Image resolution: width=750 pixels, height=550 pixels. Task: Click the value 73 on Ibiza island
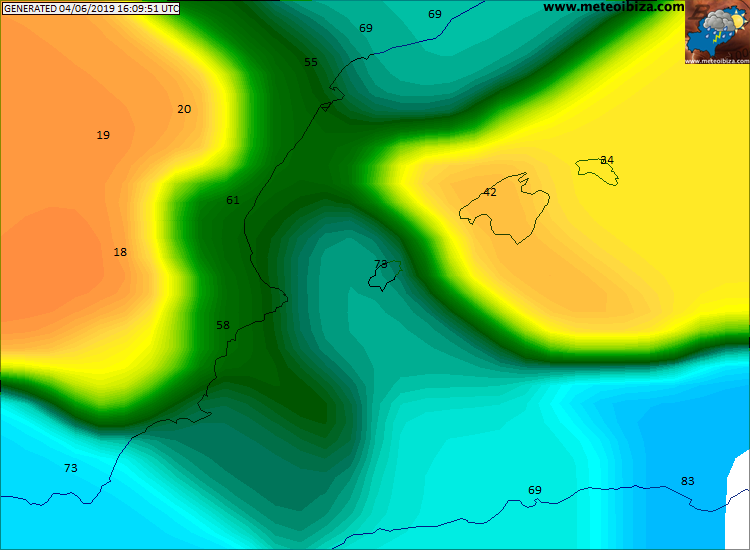pos(381,264)
